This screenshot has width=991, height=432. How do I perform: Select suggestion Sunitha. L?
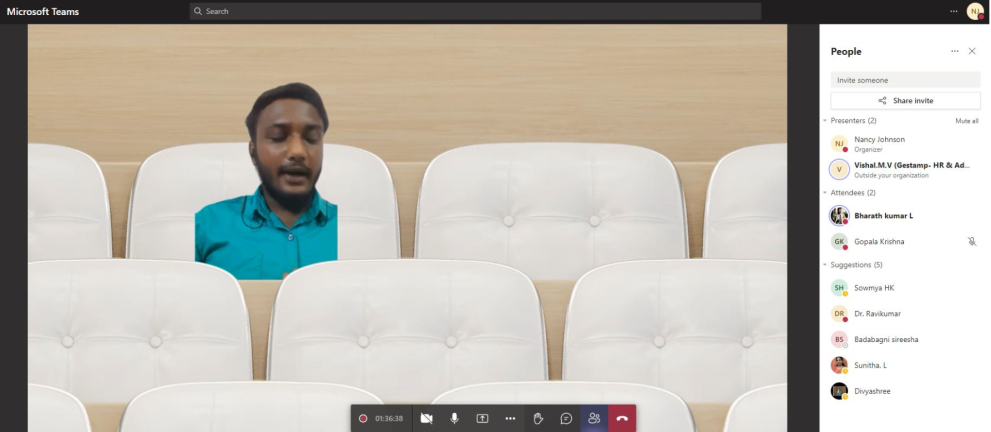click(x=905, y=365)
